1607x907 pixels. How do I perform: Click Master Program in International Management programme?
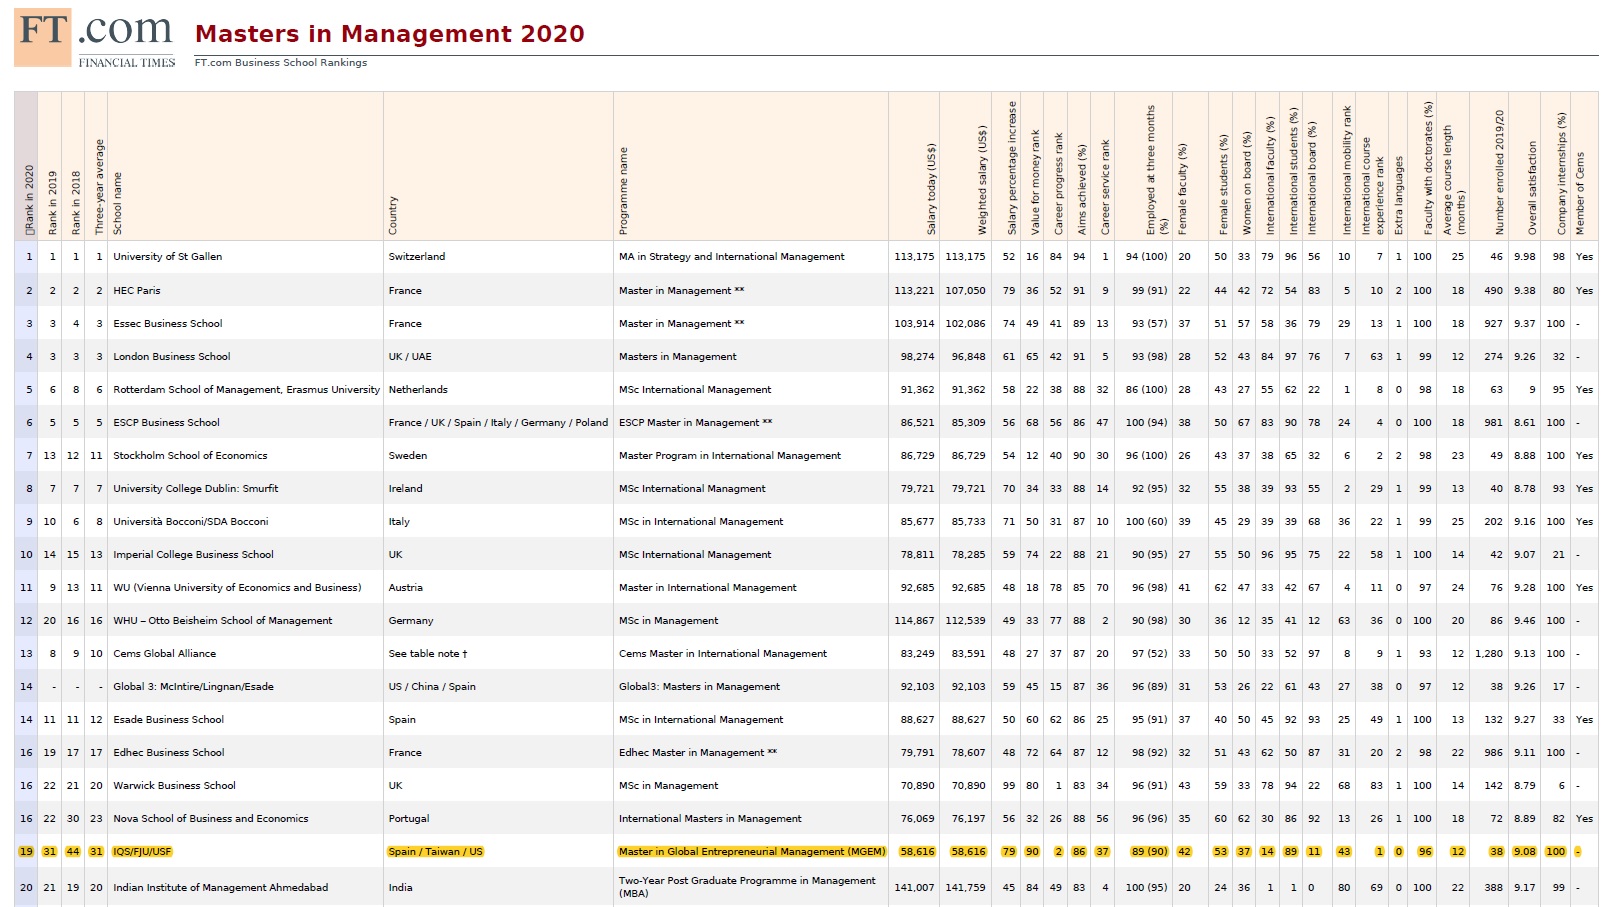(x=730, y=456)
